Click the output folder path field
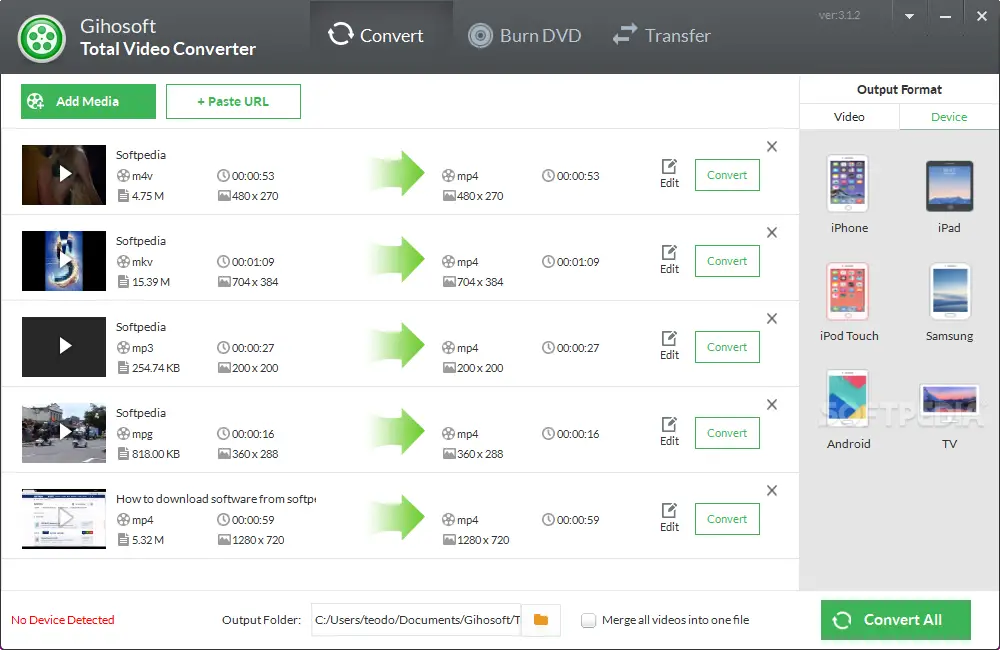The width and height of the screenshot is (1003, 650). (416, 620)
